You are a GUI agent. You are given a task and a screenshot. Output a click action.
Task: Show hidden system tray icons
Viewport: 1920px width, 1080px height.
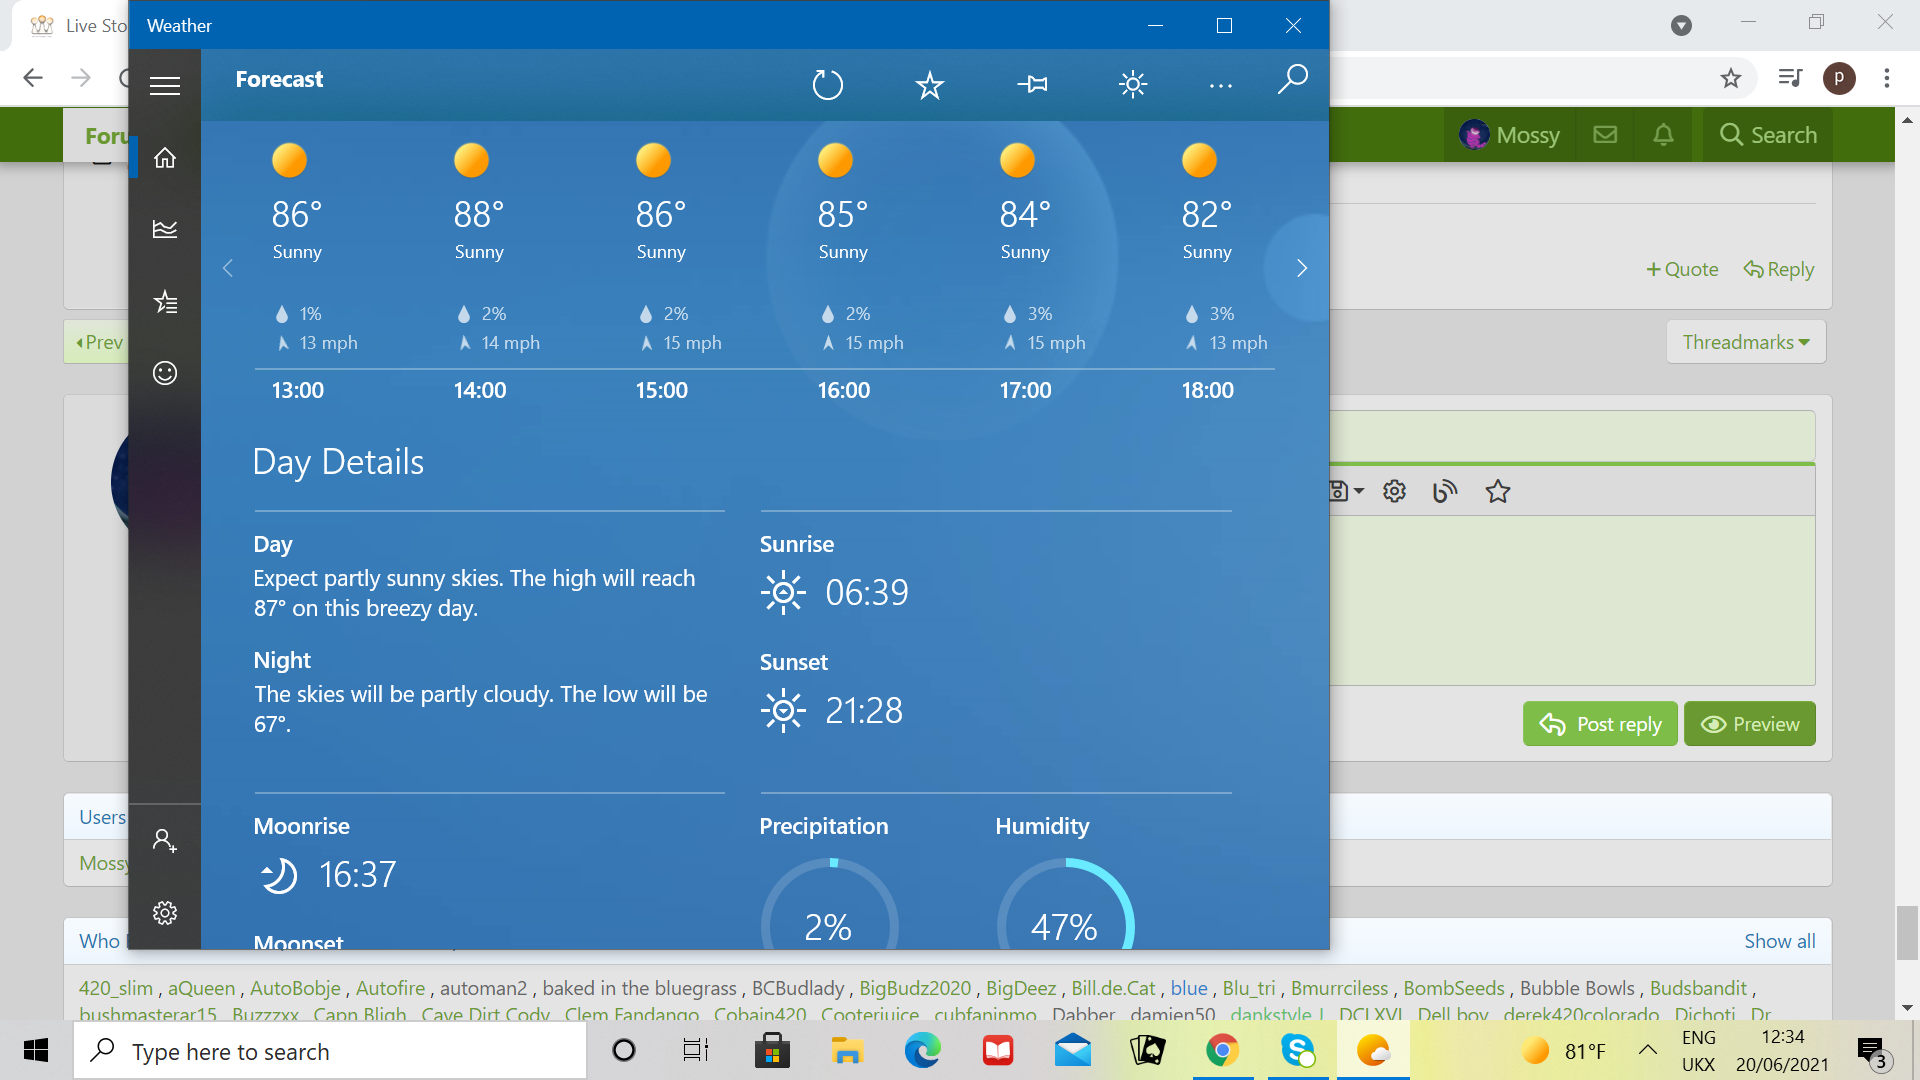coord(1648,1050)
